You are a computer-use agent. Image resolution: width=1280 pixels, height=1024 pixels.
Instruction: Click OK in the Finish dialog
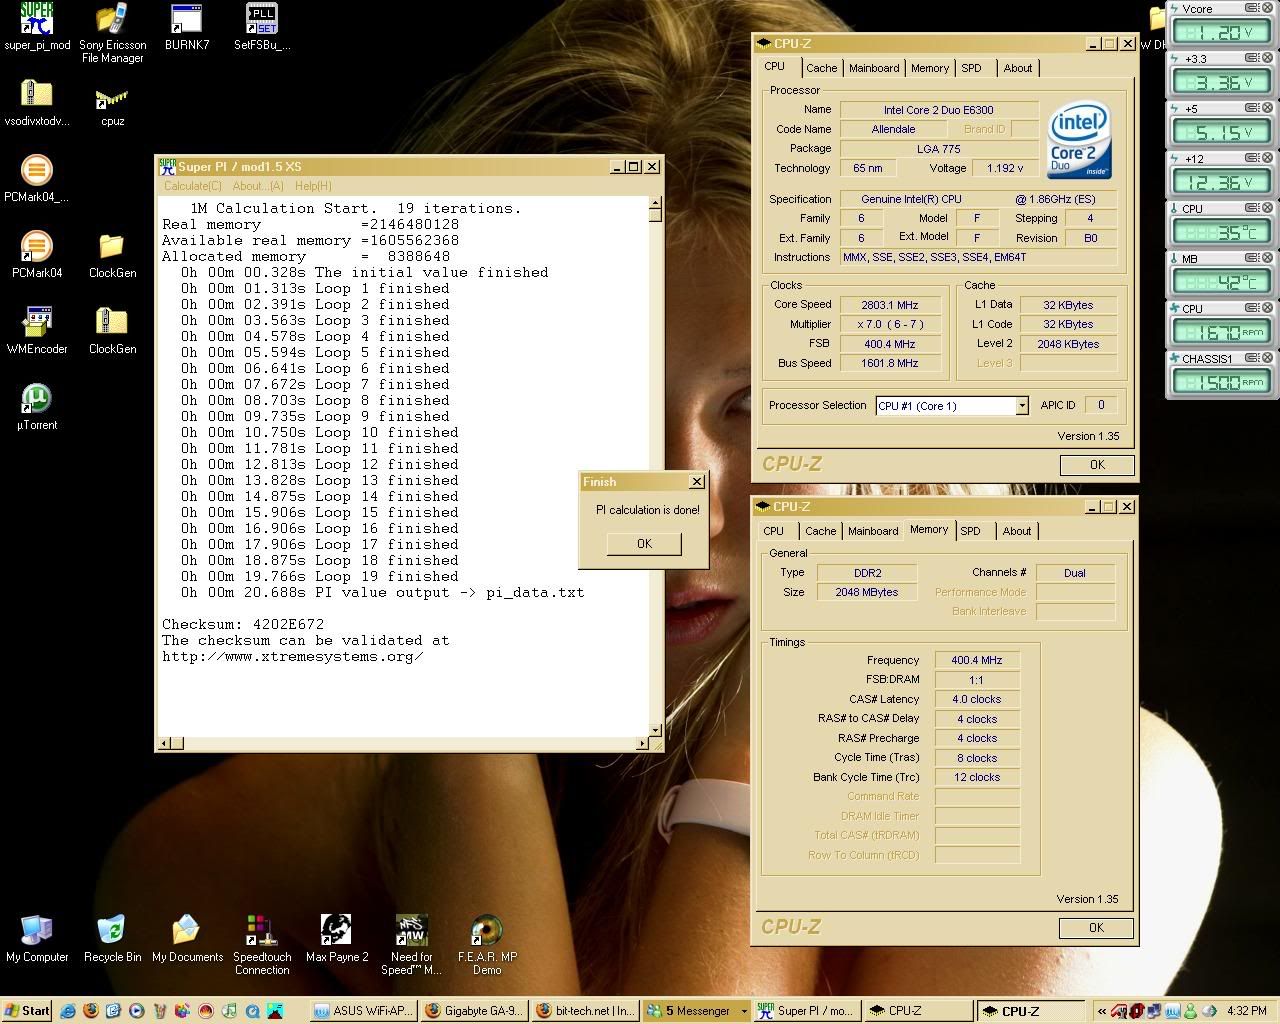pyautogui.click(x=644, y=543)
